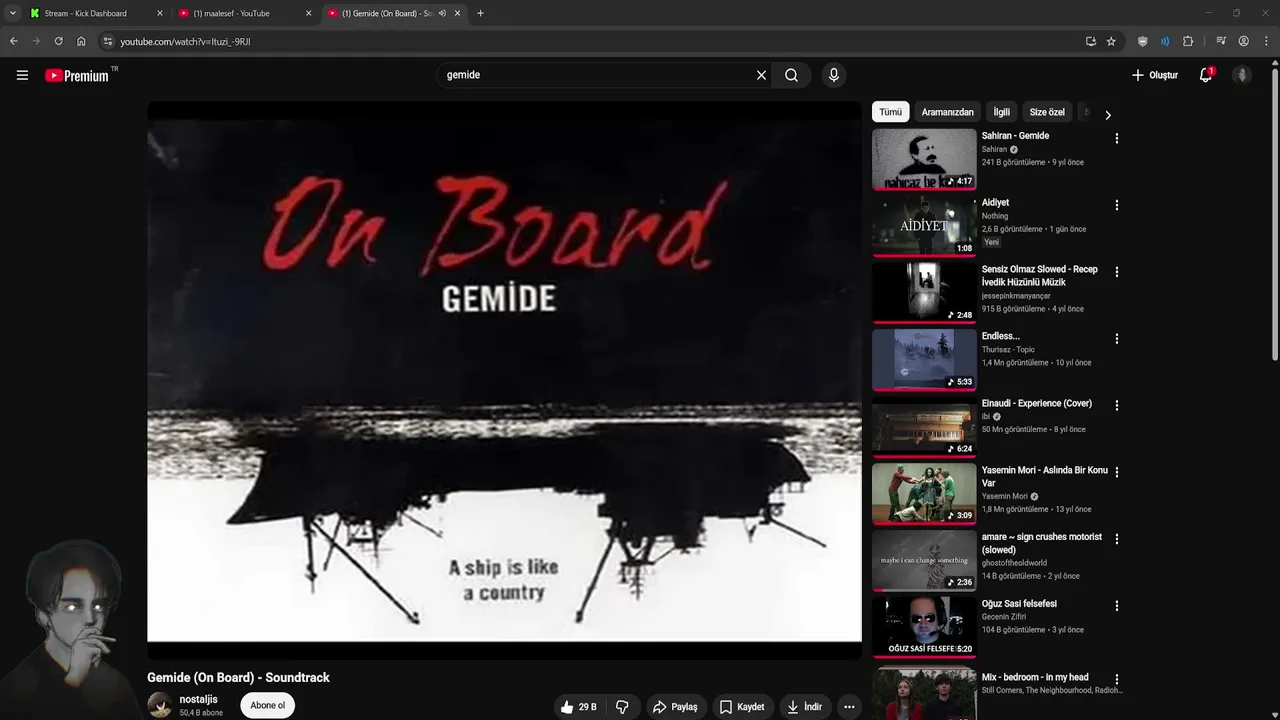This screenshot has height=720, width=1280.
Task: Select the Aramanızdan filter chip
Action: tap(947, 112)
